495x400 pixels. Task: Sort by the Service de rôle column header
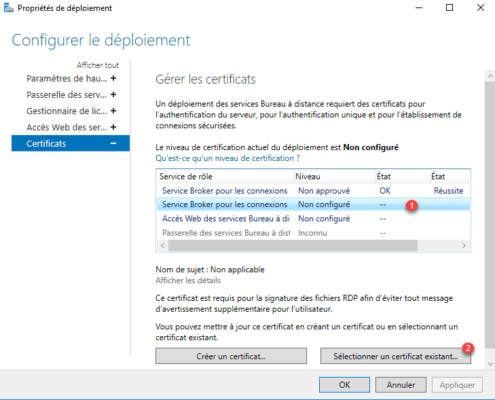[x=225, y=176]
